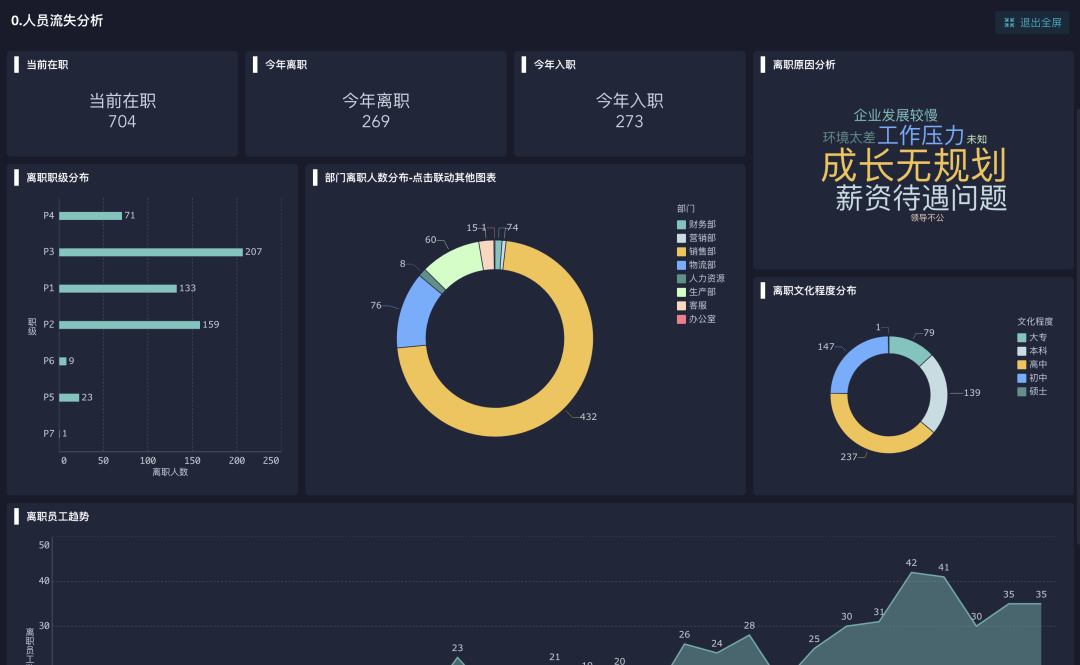This screenshot has height=665, width=1080.
Task: Click 工作压力 word cloud term
Action: tap(921, 136)
